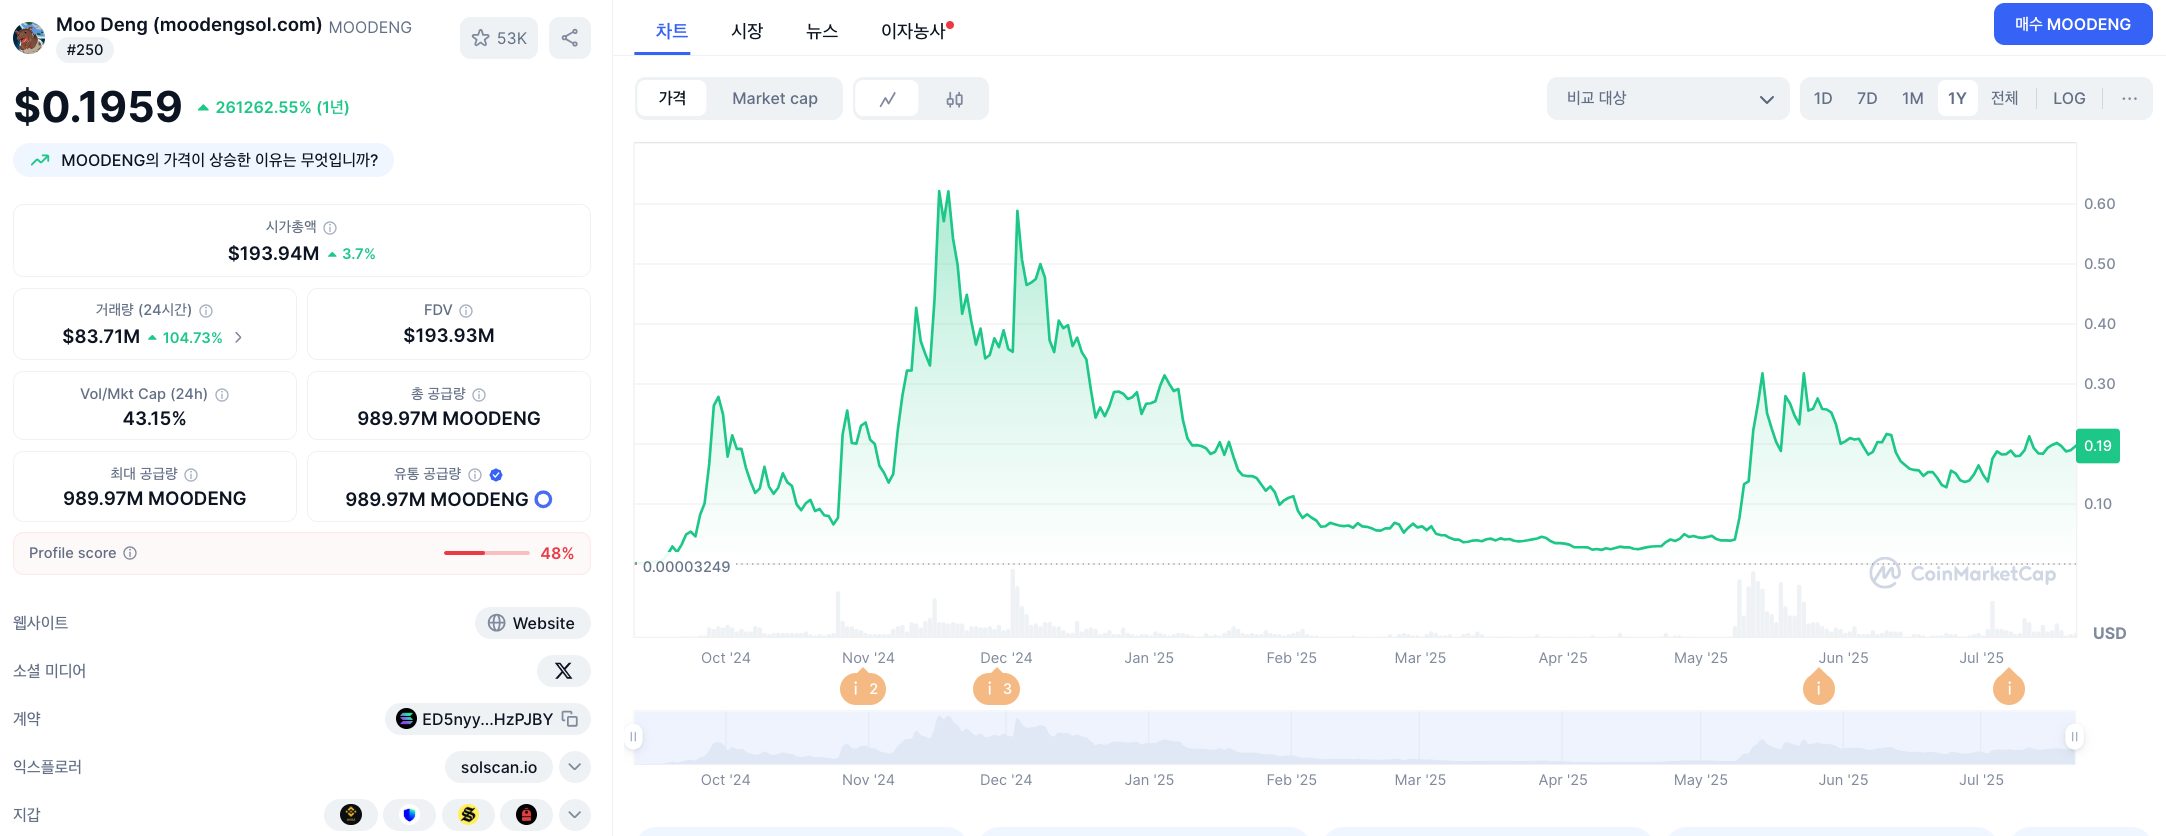Open solscan.io explorer link
The width and height of the screenshot is (2166, 836).
click(499, 767)
